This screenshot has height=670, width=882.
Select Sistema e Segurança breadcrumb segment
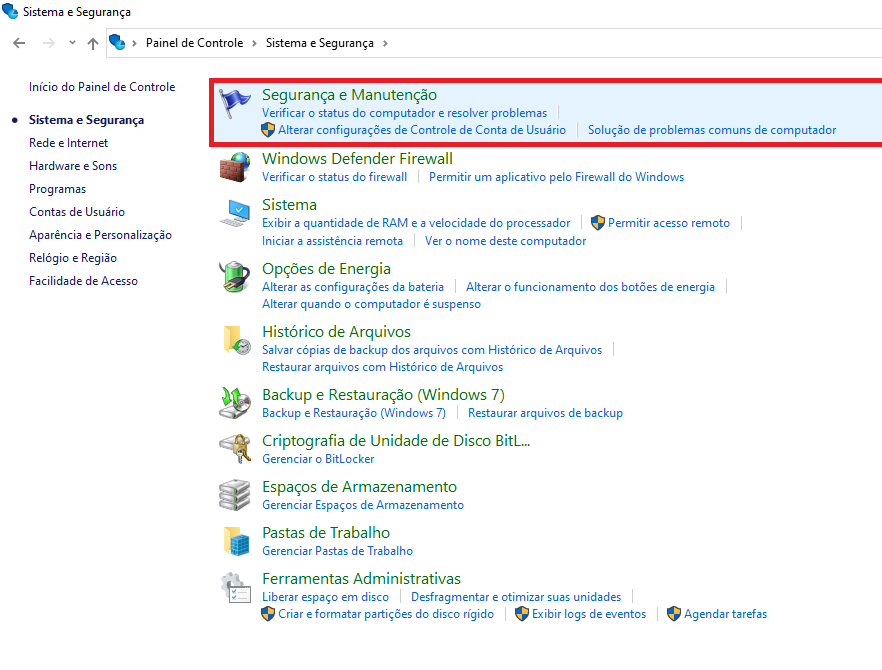coord(320,43)
